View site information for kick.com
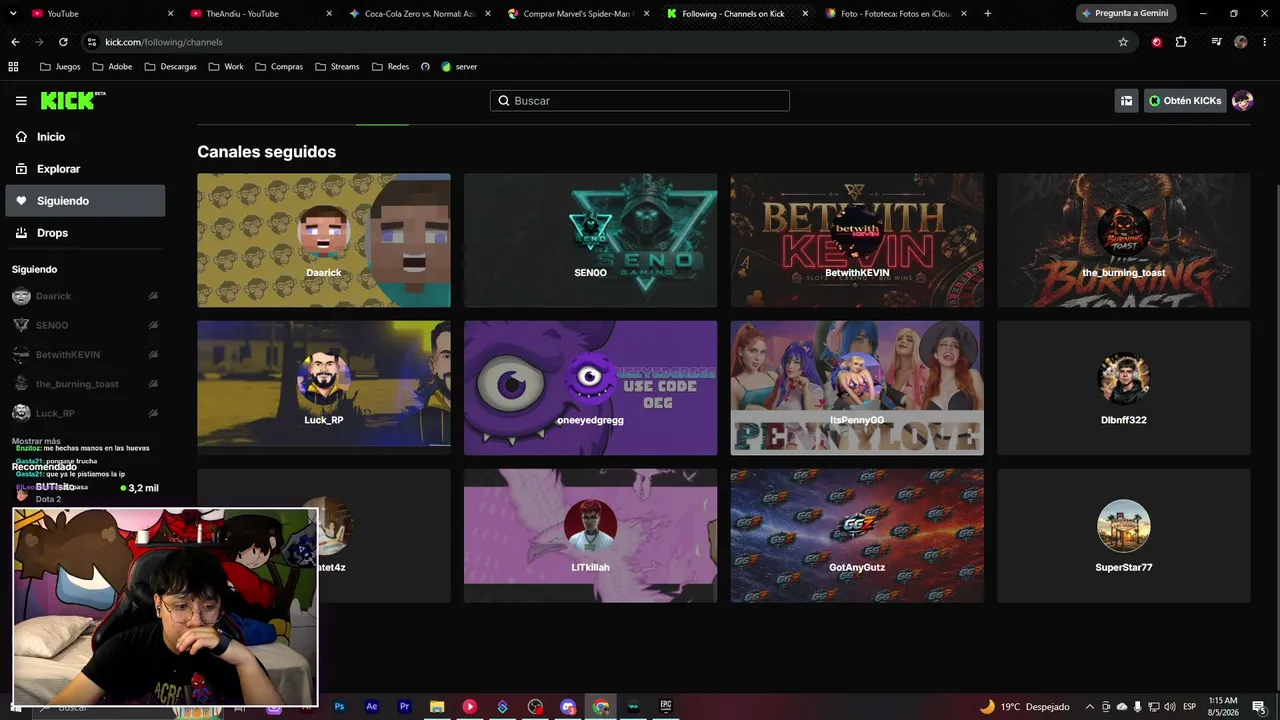Screen dimensions: 1280x720 pyautogui.click(x=92, y=42)
